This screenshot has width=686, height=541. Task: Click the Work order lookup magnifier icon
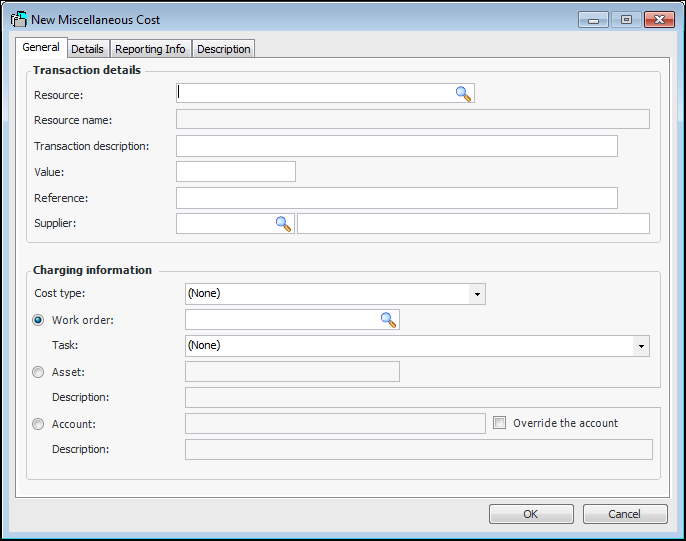388,320
